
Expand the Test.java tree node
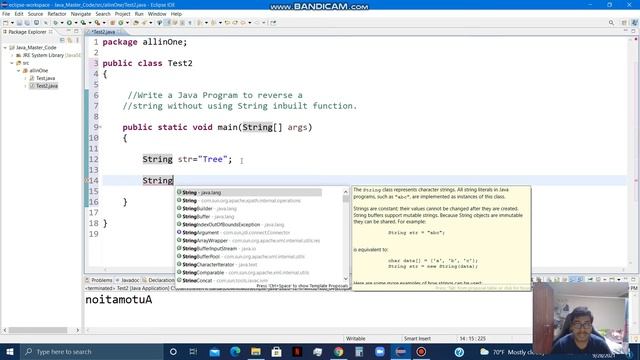pos(25,78)
